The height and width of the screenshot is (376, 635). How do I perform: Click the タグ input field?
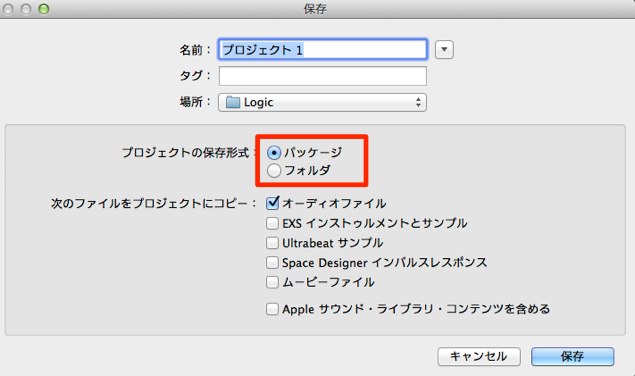point(322,76)
